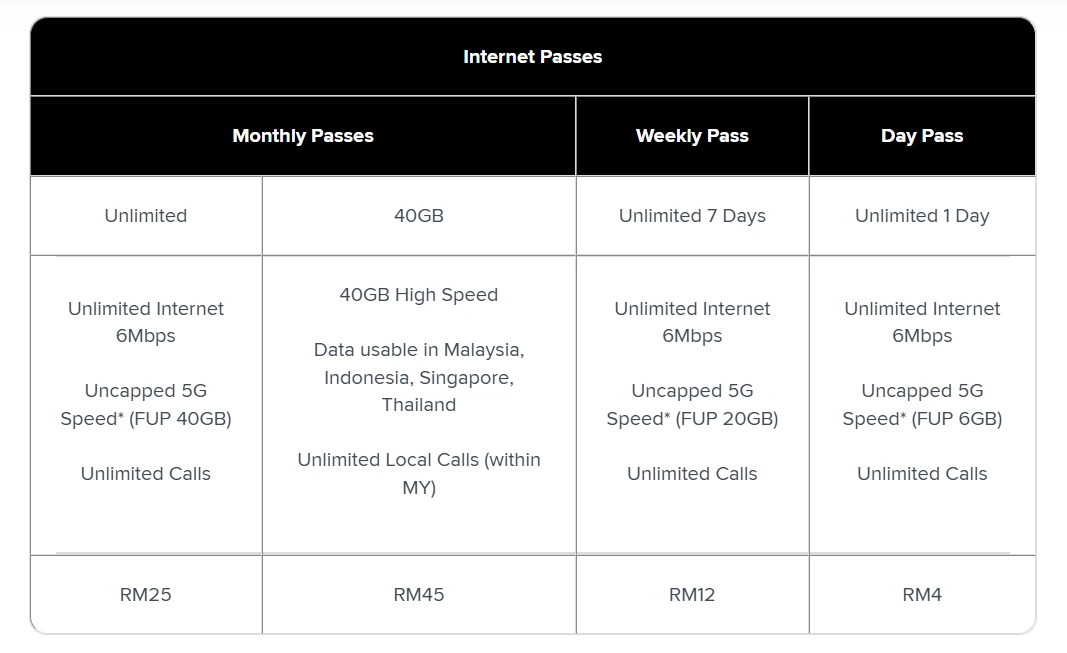1067x653 pixels.
Task: Click the RM45 price cell
Action: click(419, 595)
